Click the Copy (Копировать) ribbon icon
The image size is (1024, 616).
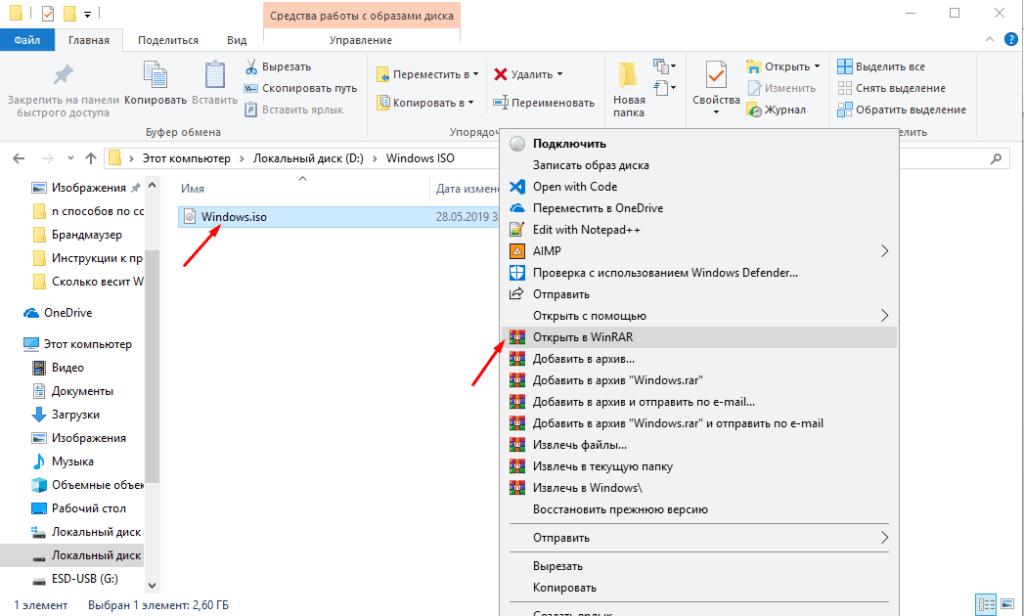pyautogui.click(x=155, y=78)
